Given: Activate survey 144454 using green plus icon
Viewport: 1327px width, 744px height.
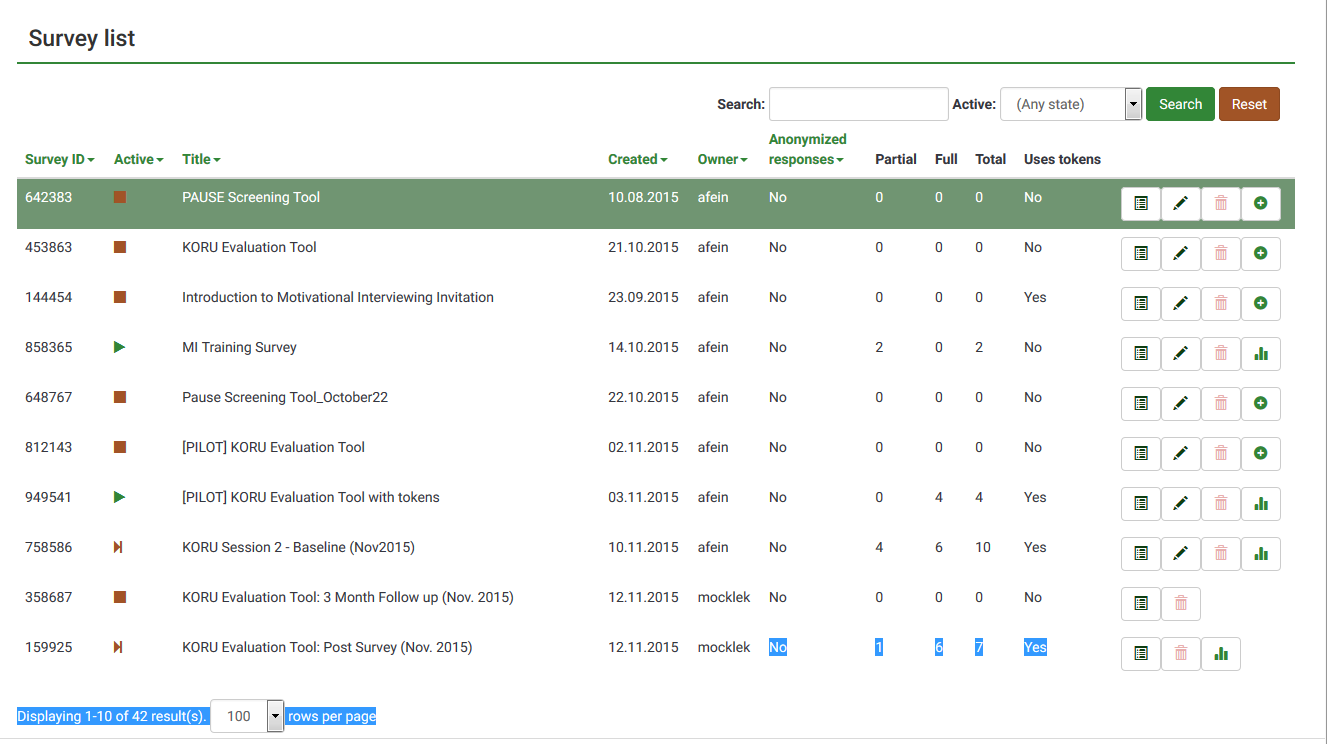Looking at the screenshot, I should click(1260, 303).
